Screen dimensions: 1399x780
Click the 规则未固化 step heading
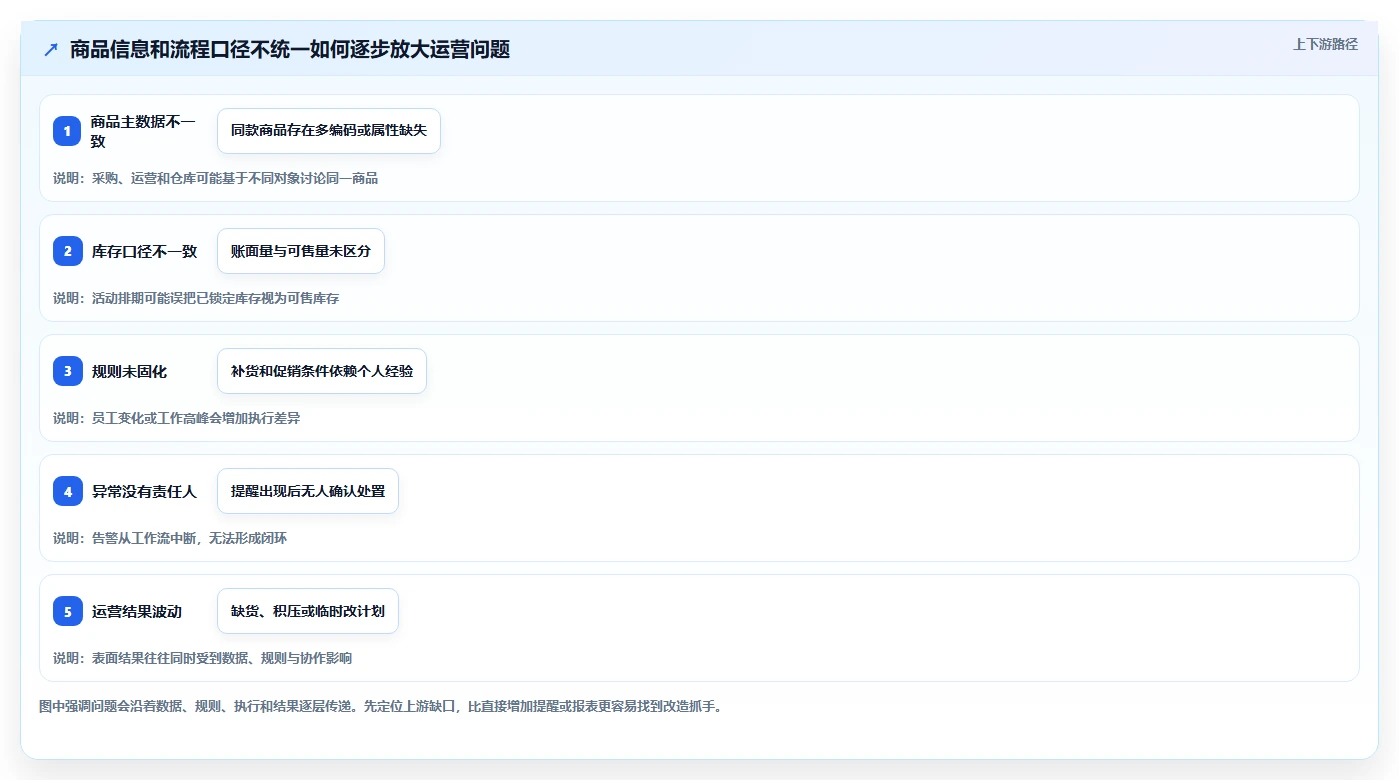pos(129,371)
